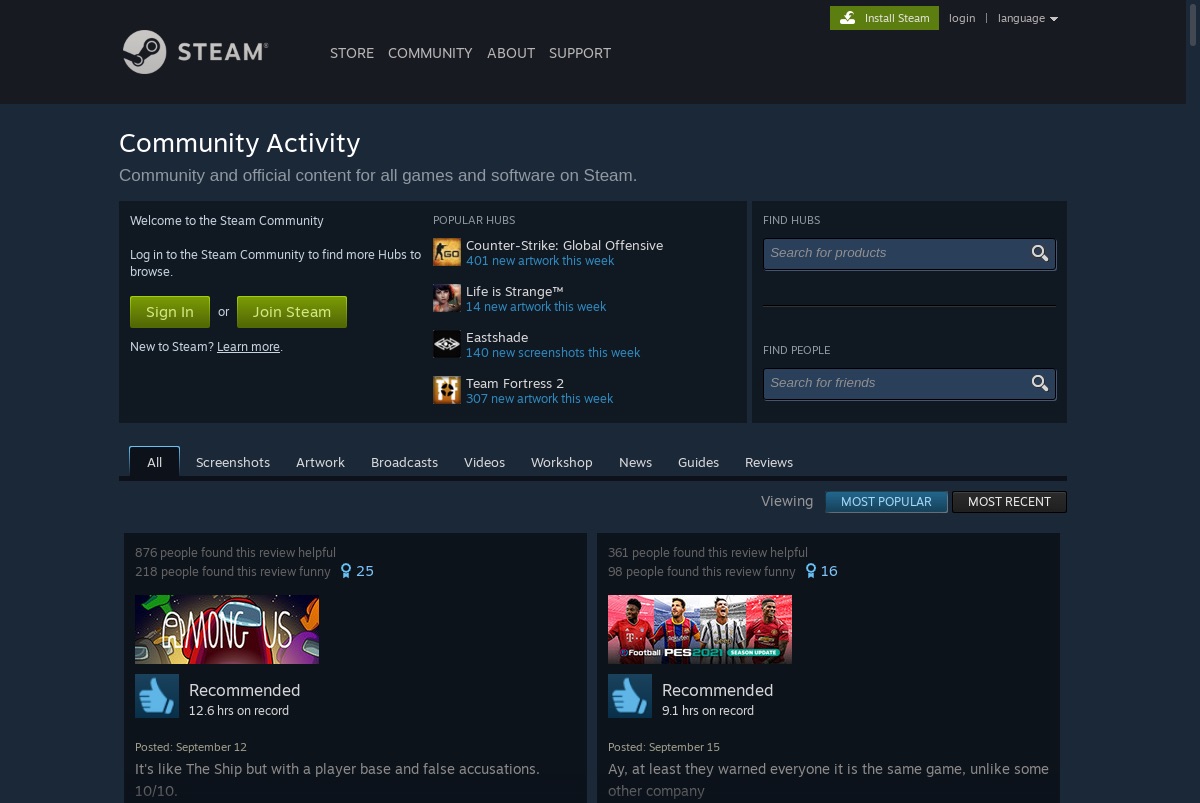Switch to the Guides tab
The width and height of the screenshot is (1200, 803).
click(x=698, y=462)
